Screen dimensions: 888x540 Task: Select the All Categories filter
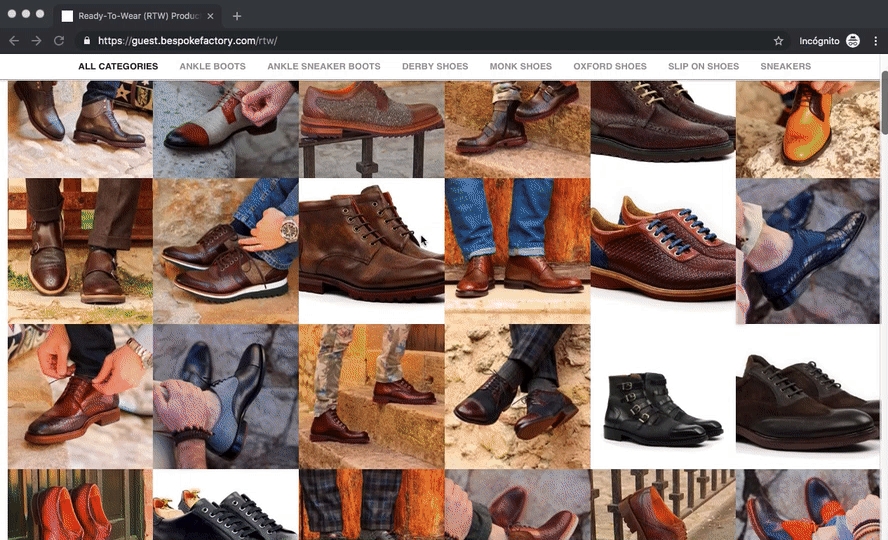click(118, 67)
